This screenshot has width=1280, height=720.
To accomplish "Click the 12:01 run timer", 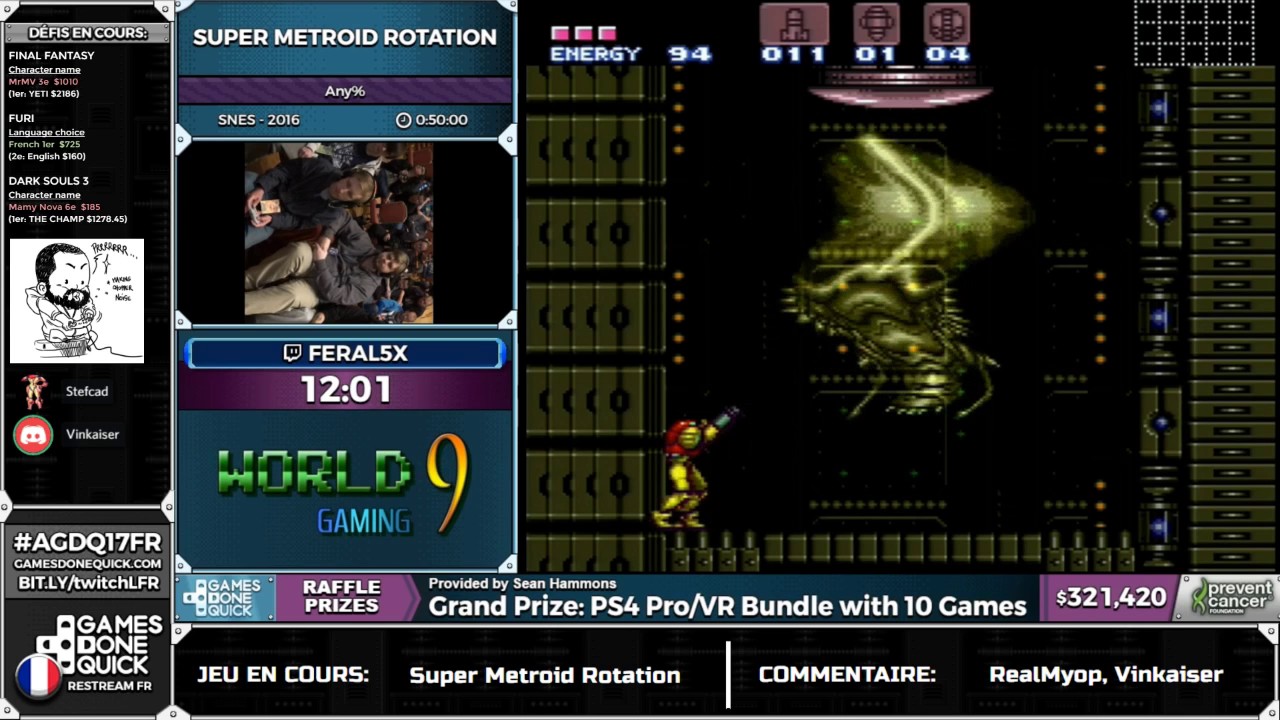I will [x=346, y=389].
